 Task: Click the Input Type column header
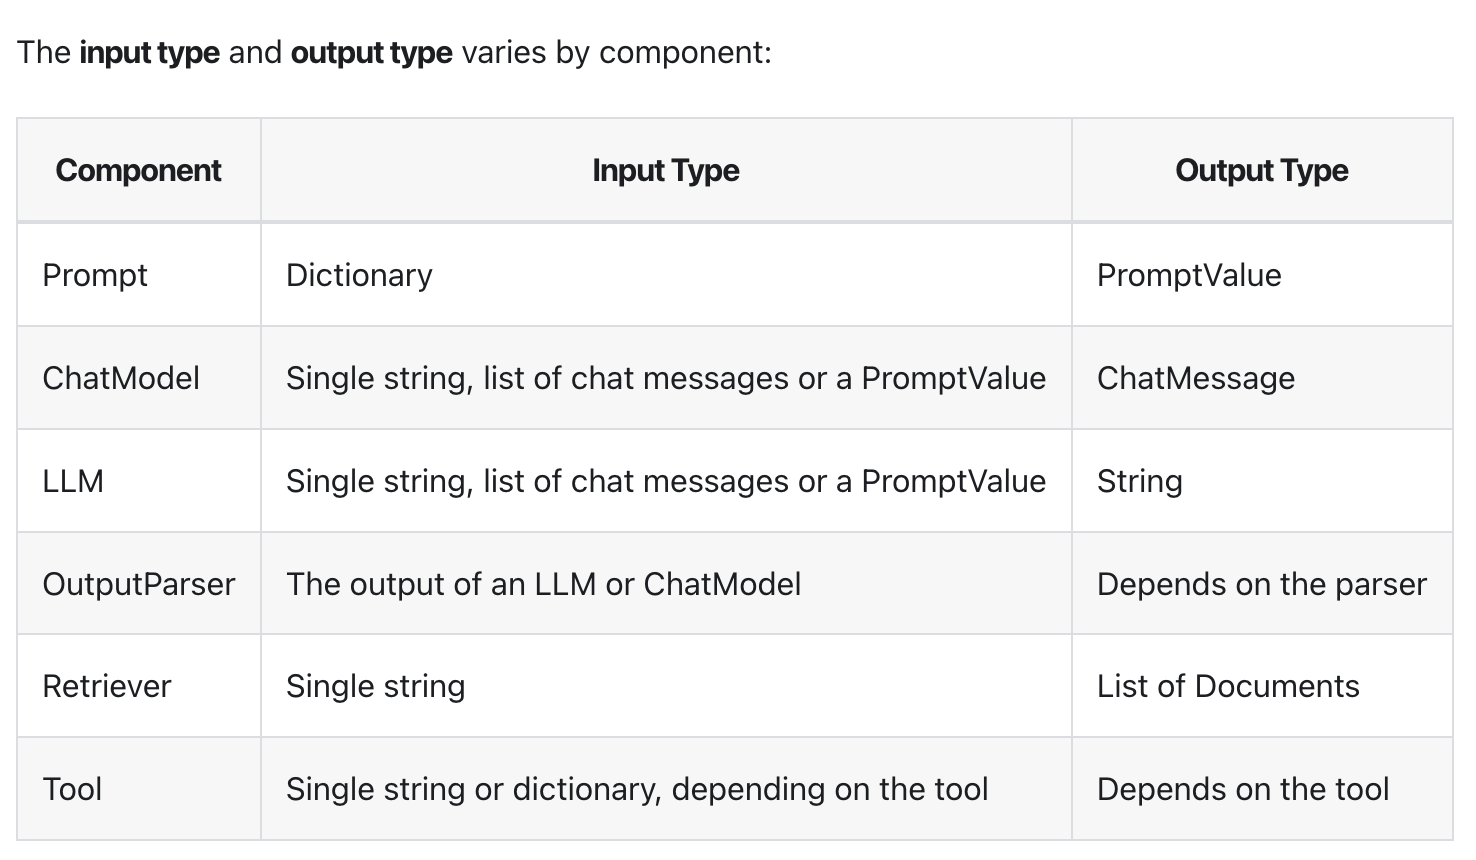point(665,171)
